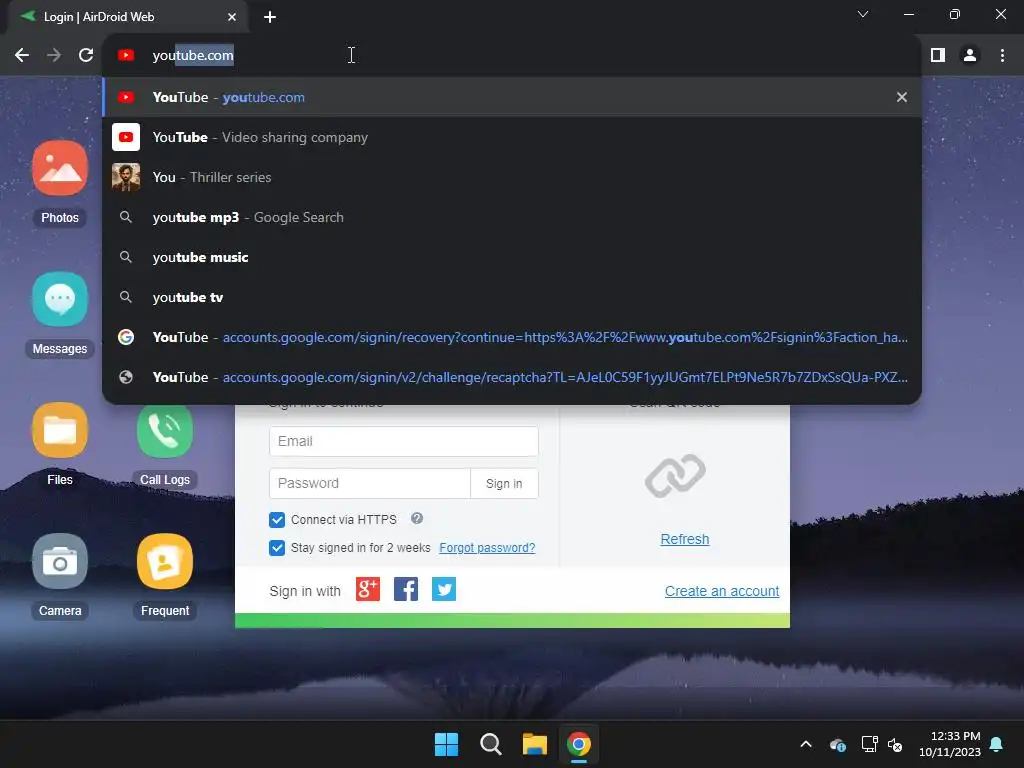Open the Photos app icon
1024x768 pixels.
tap(59, 168)
